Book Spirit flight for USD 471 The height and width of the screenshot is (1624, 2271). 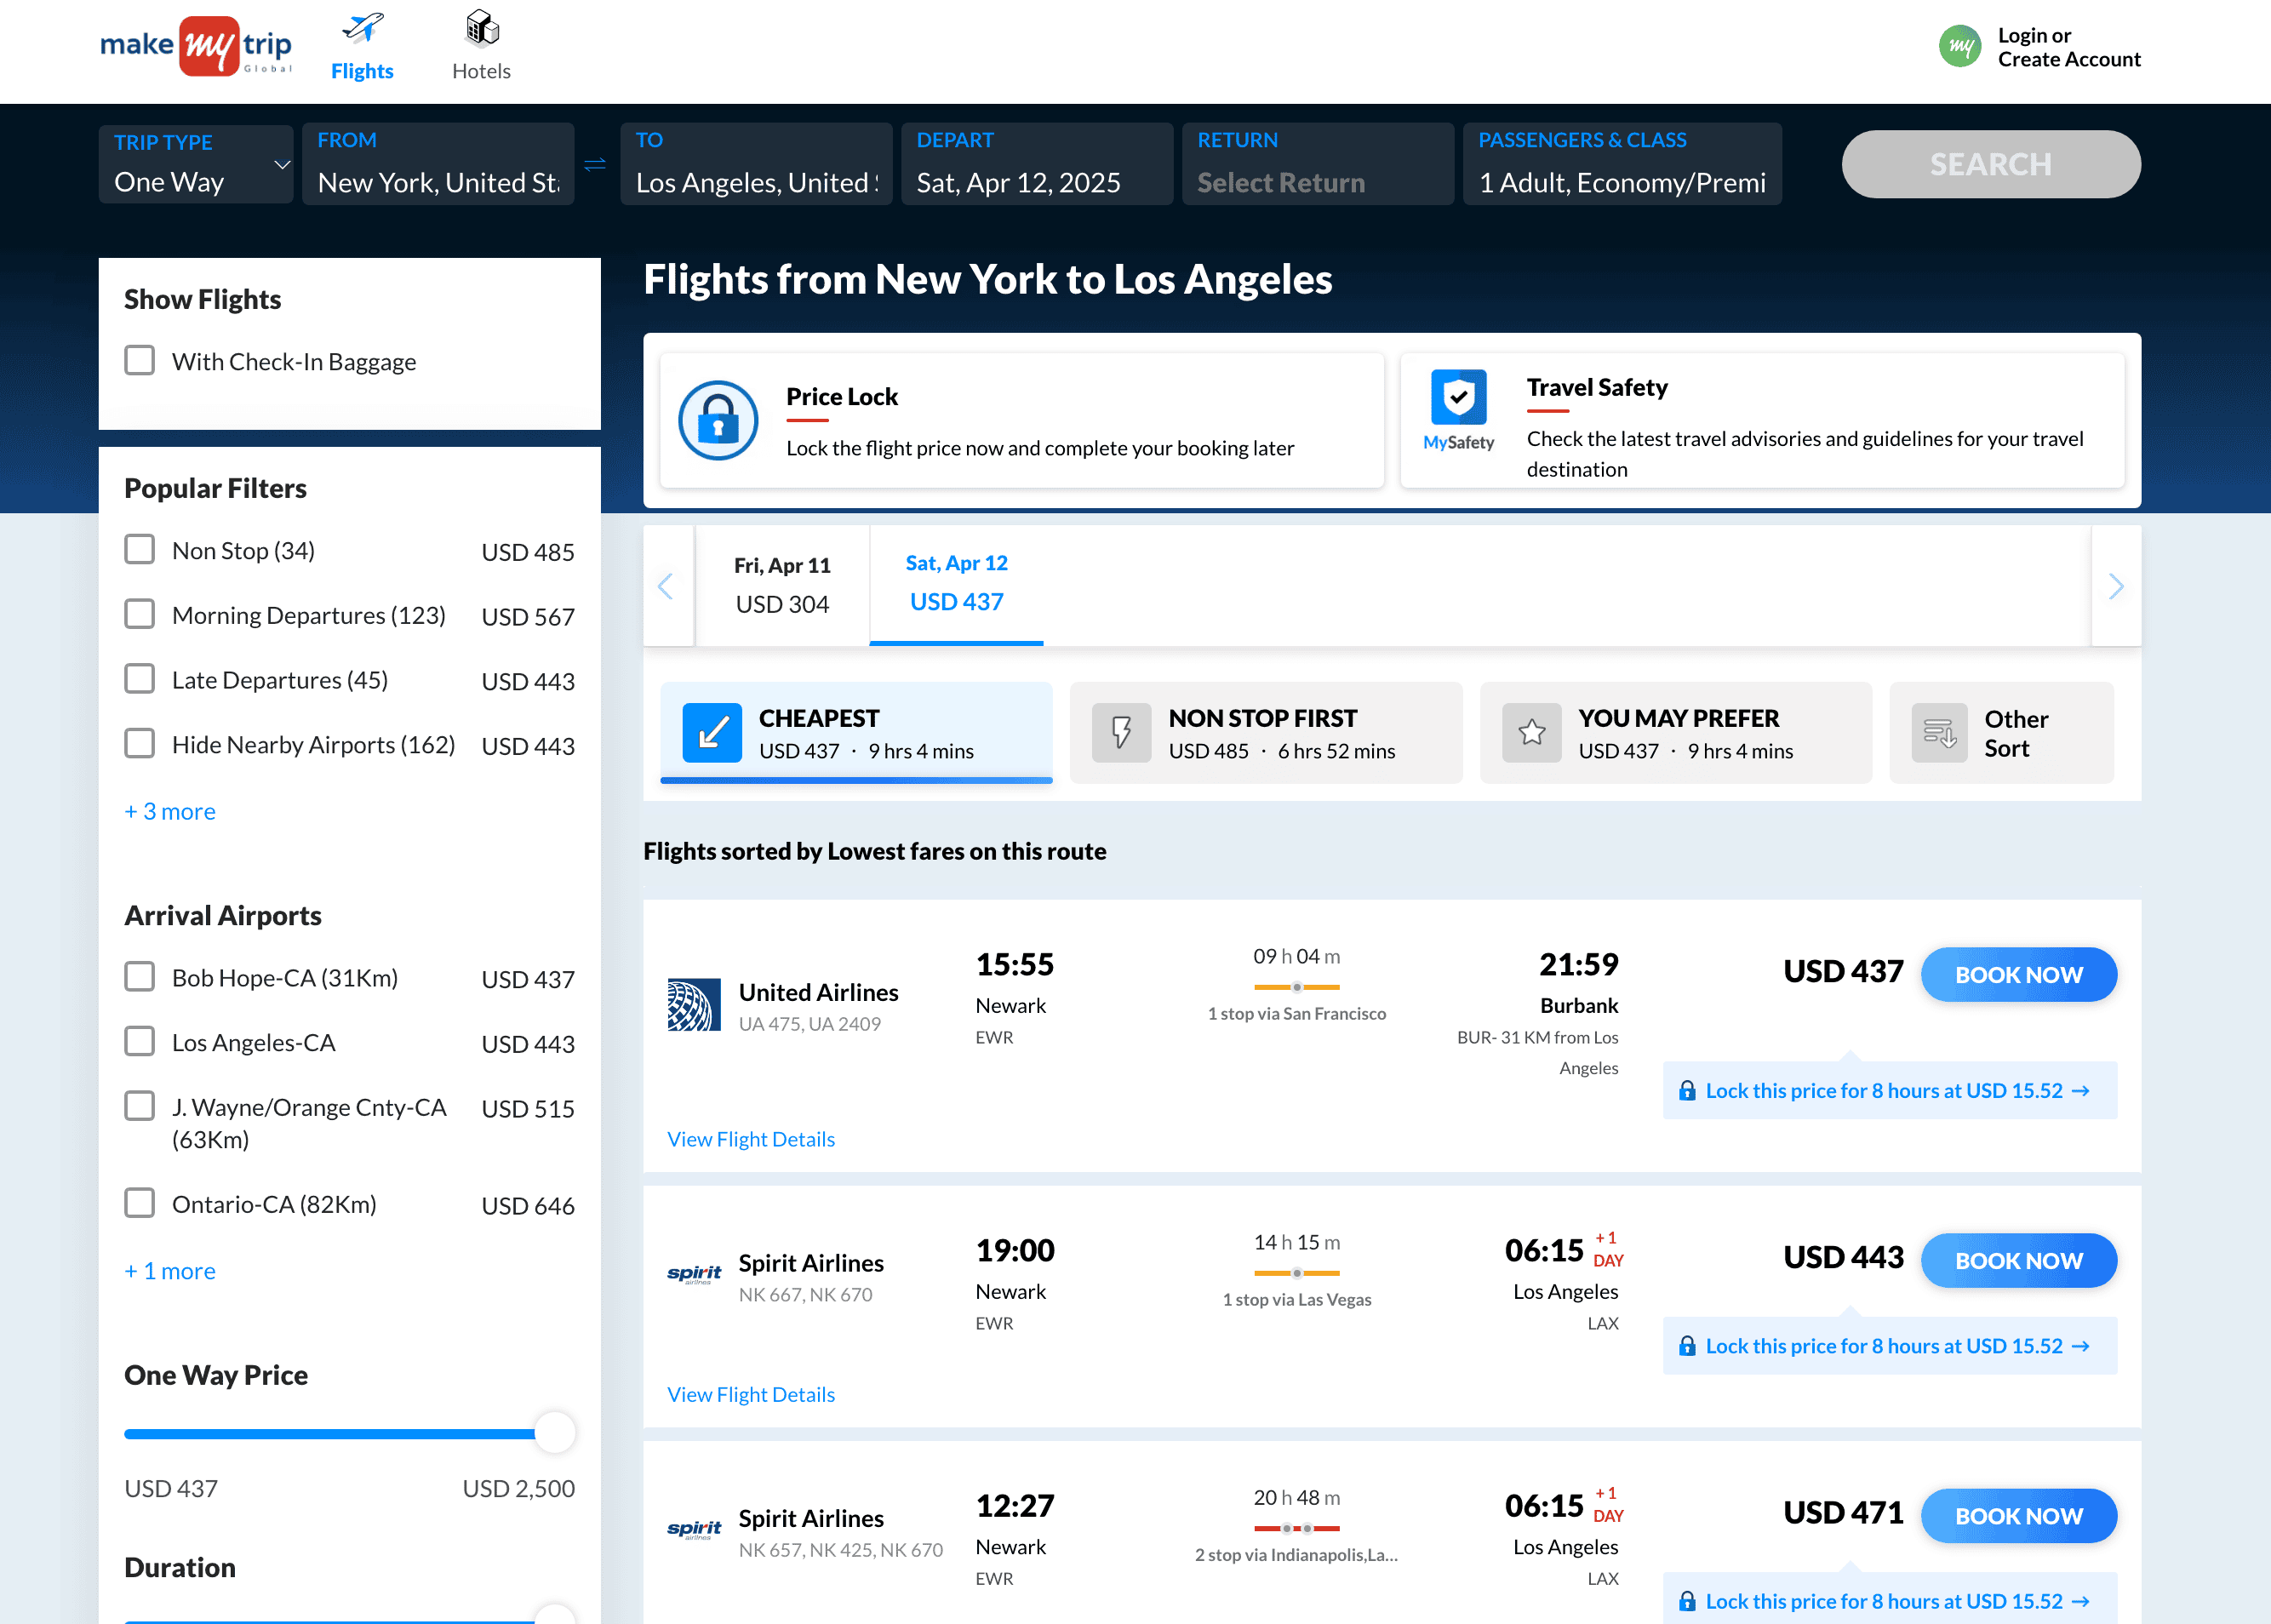(2019, 1516)
